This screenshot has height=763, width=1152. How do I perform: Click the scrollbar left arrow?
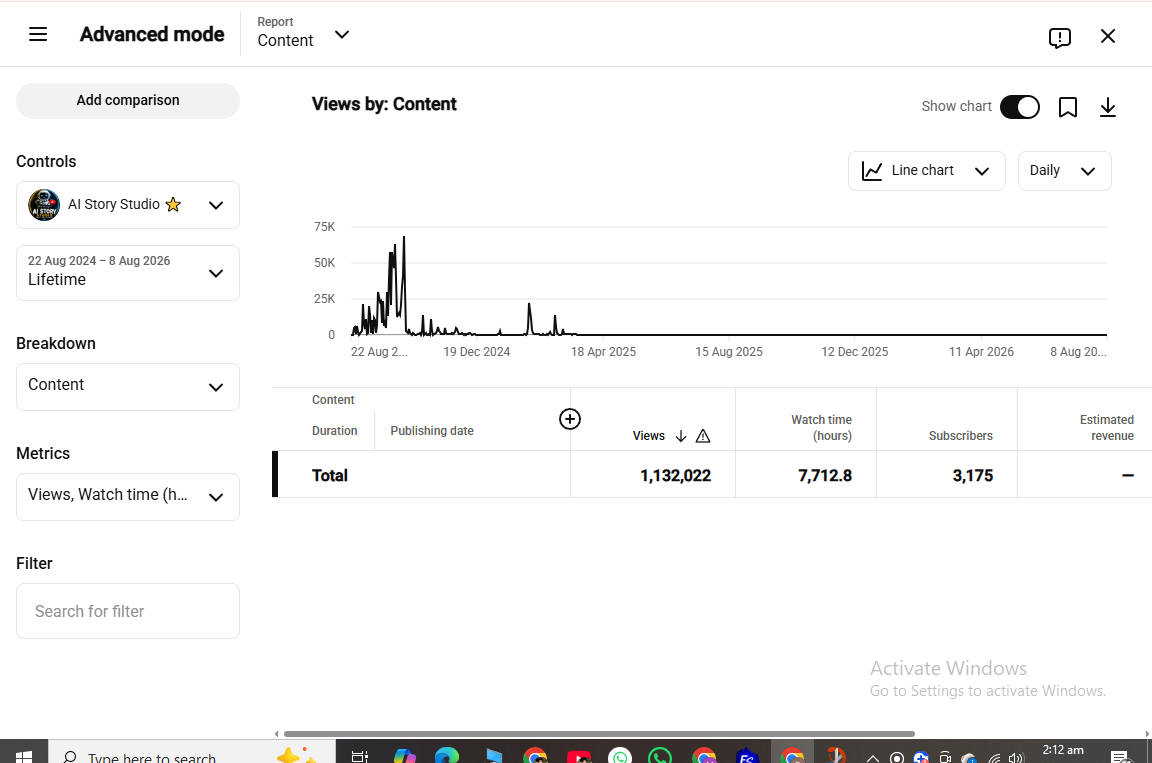coord(276,734)
